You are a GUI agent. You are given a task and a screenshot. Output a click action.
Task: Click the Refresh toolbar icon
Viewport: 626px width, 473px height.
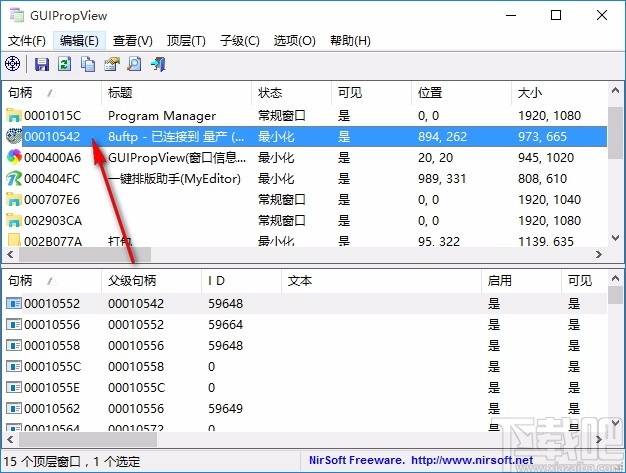click(64, 64)
